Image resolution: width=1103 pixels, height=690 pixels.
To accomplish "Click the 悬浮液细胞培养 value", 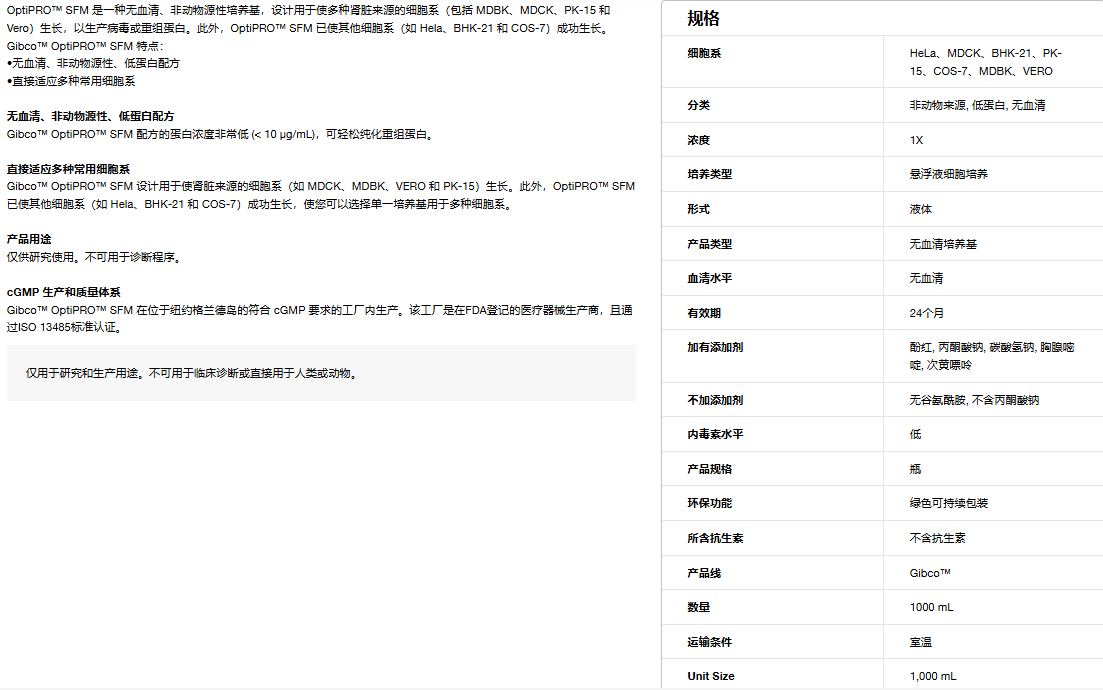I will coord(948,174).
